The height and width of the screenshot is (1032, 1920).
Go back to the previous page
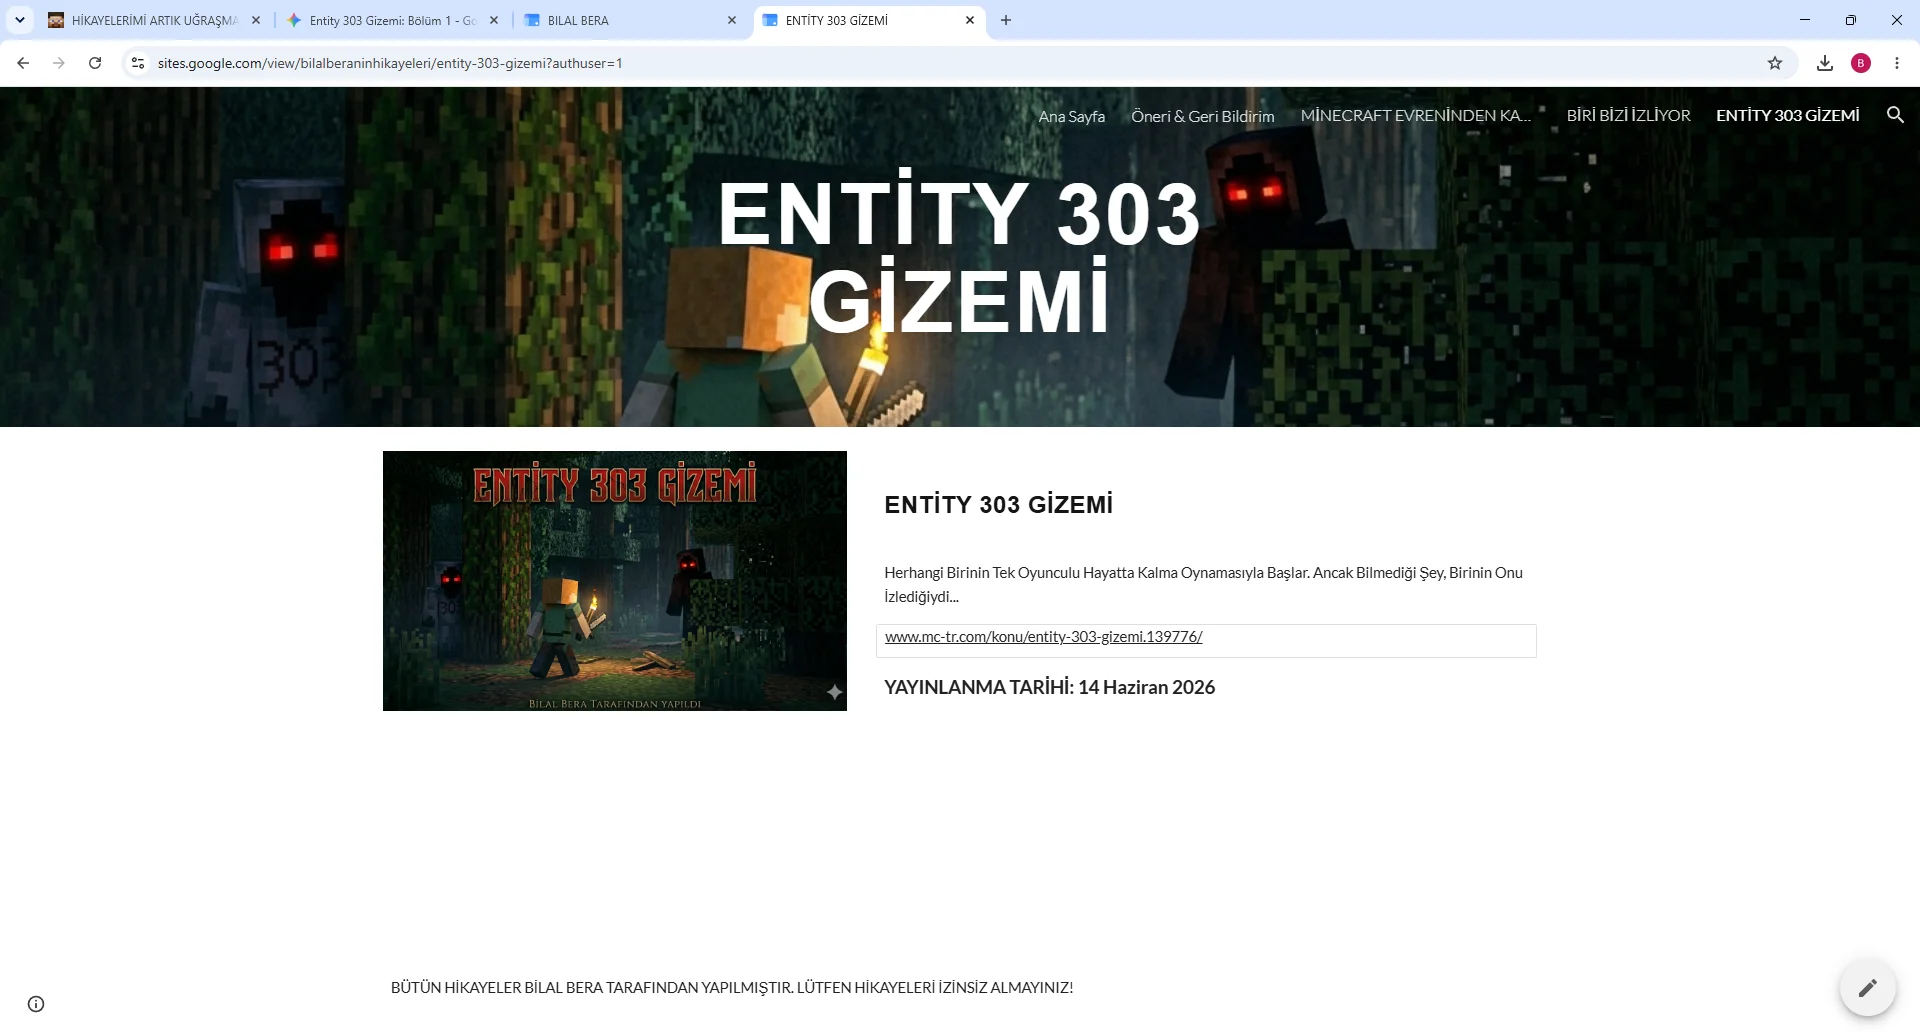point(23,63)
